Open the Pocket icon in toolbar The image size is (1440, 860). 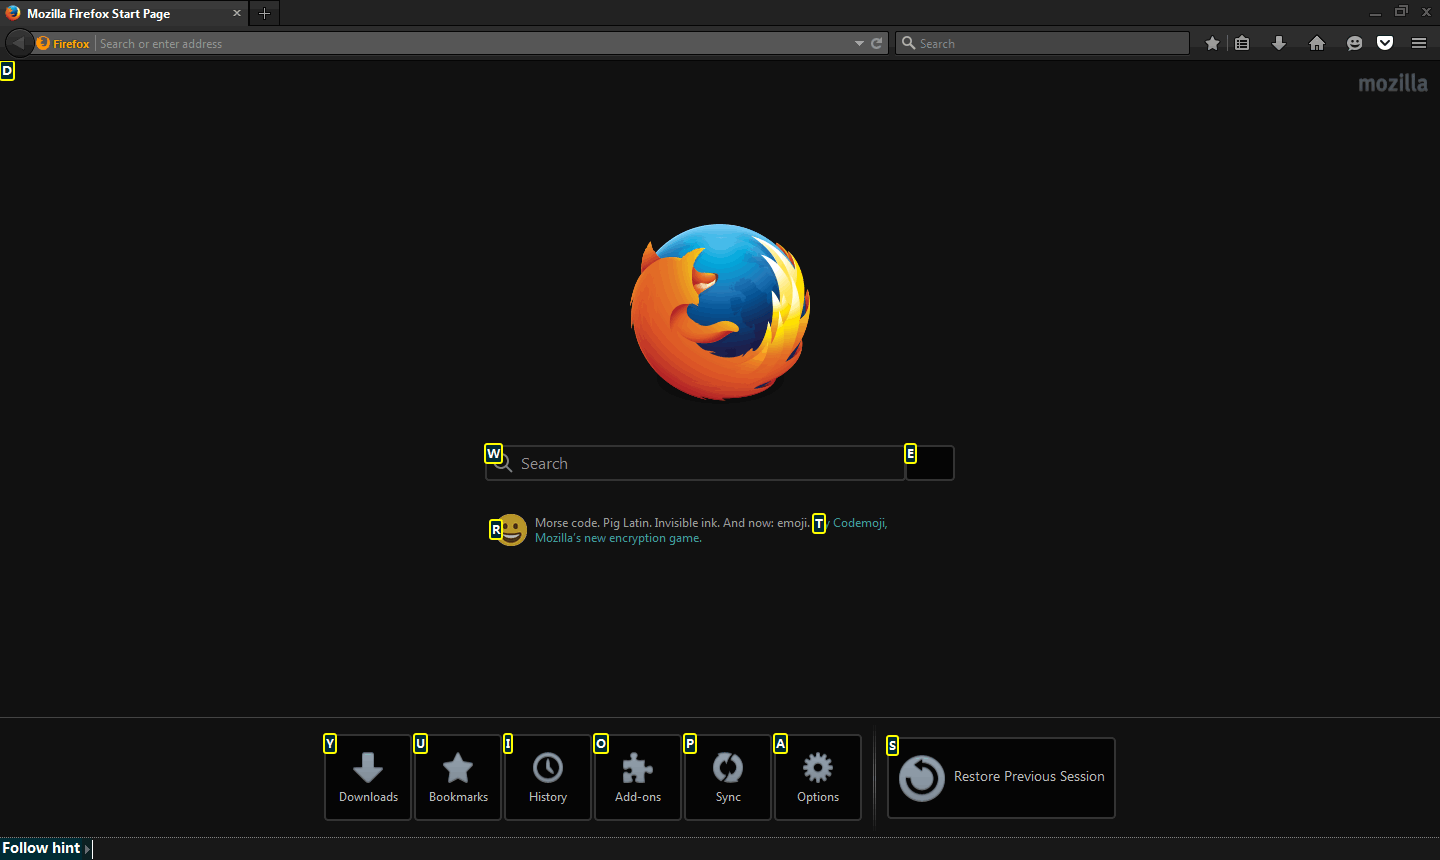point(1385,43)
